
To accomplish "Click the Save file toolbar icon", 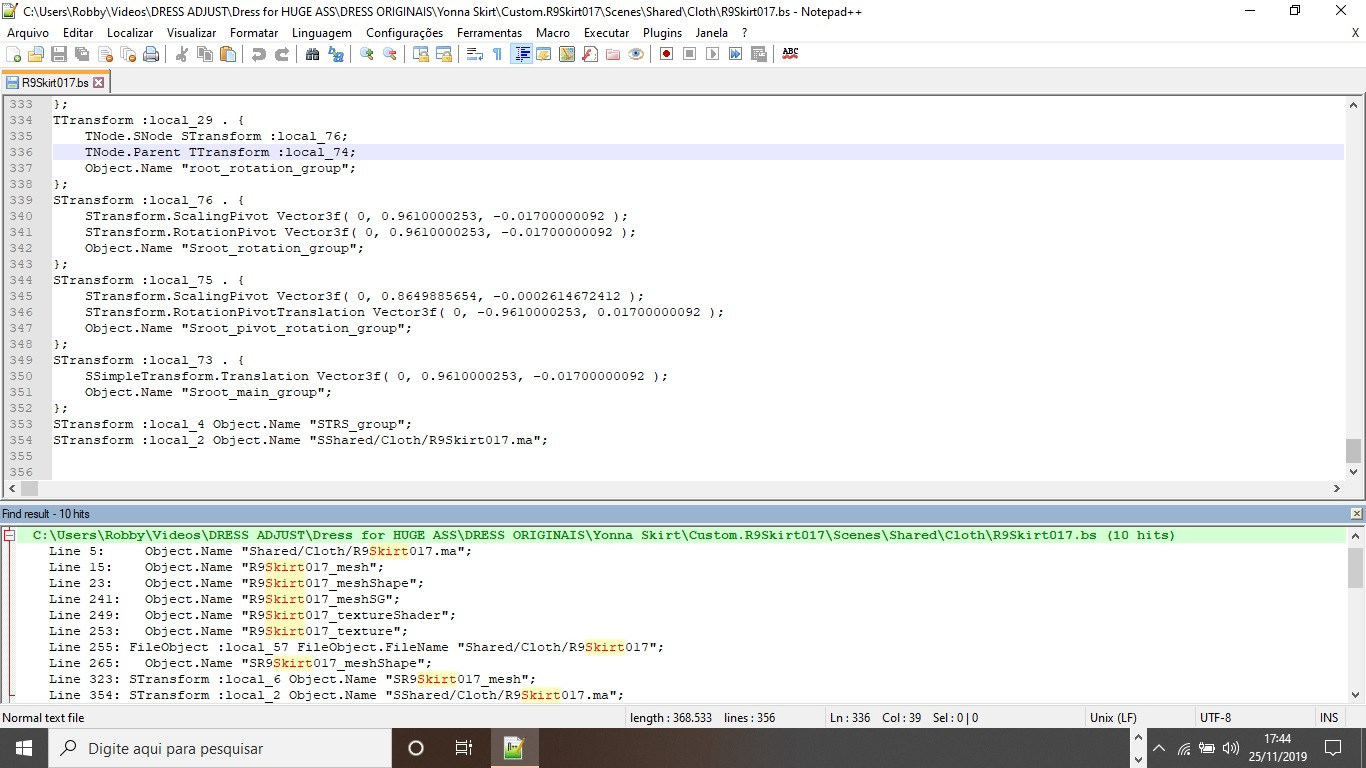I will pos(59,54).
